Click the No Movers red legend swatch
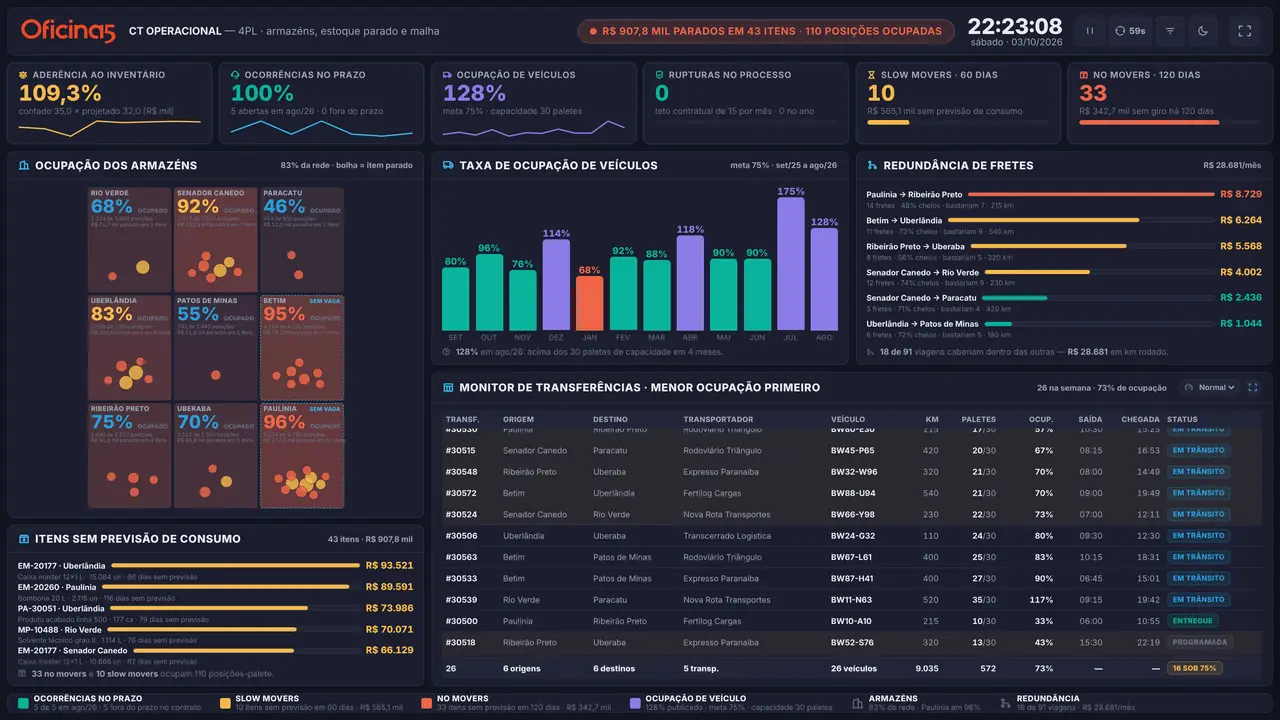 (427, 703)
